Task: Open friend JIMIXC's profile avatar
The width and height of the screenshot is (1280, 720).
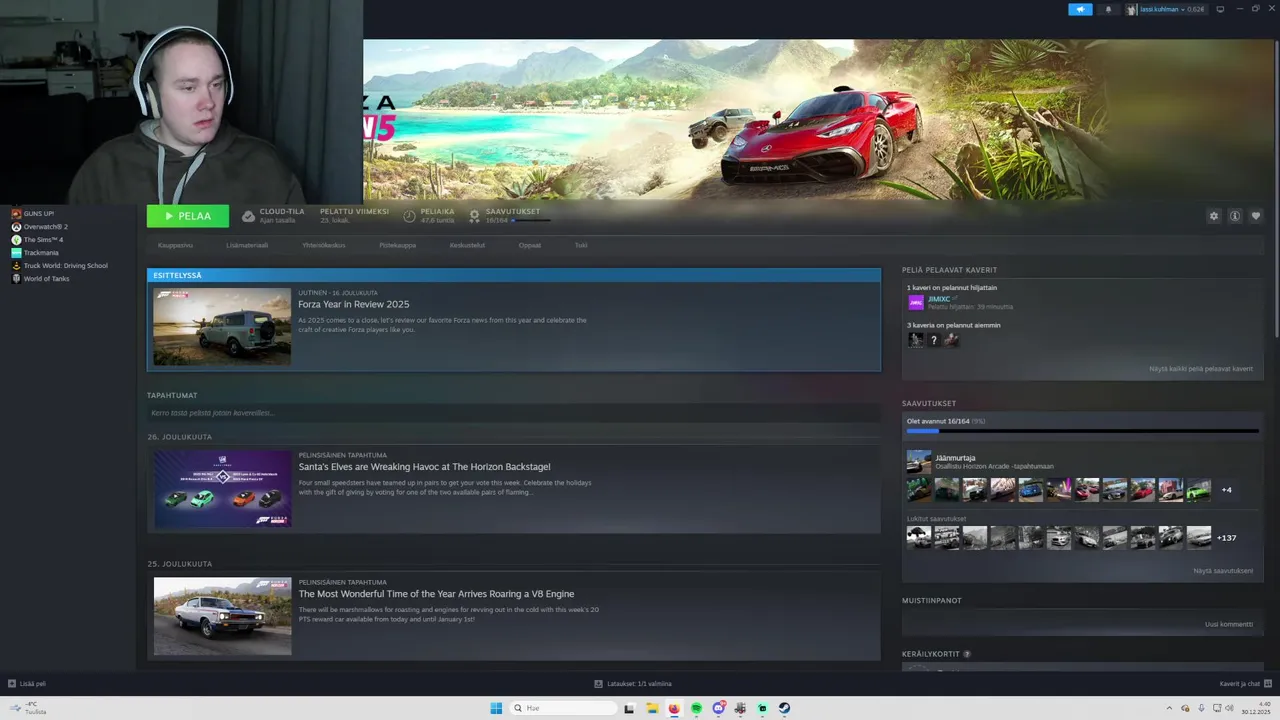Action: [916, 302]
